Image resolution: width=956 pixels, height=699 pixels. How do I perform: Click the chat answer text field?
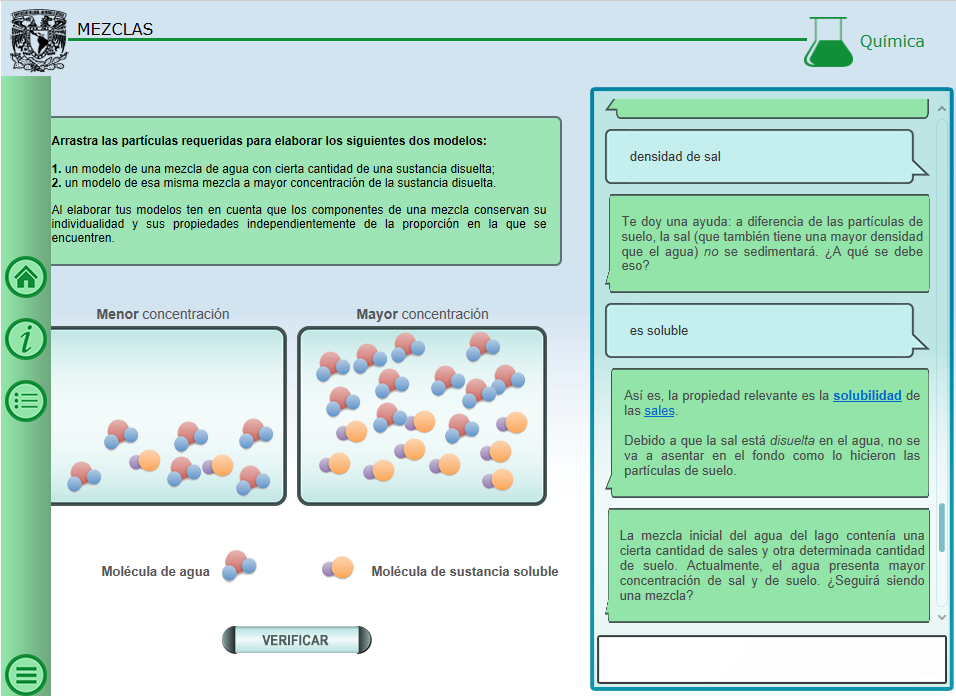coord(771,659)
